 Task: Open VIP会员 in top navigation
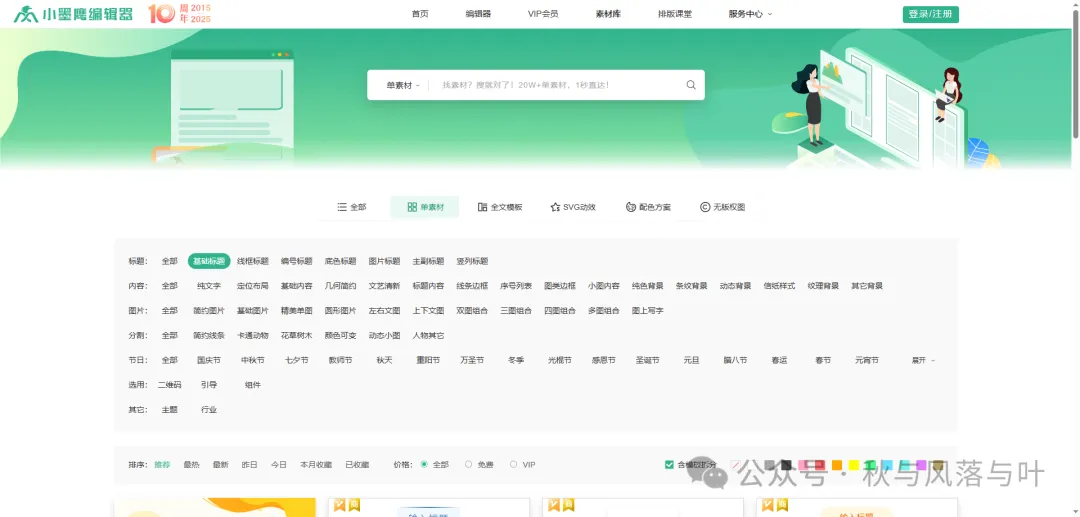point(543,14)
